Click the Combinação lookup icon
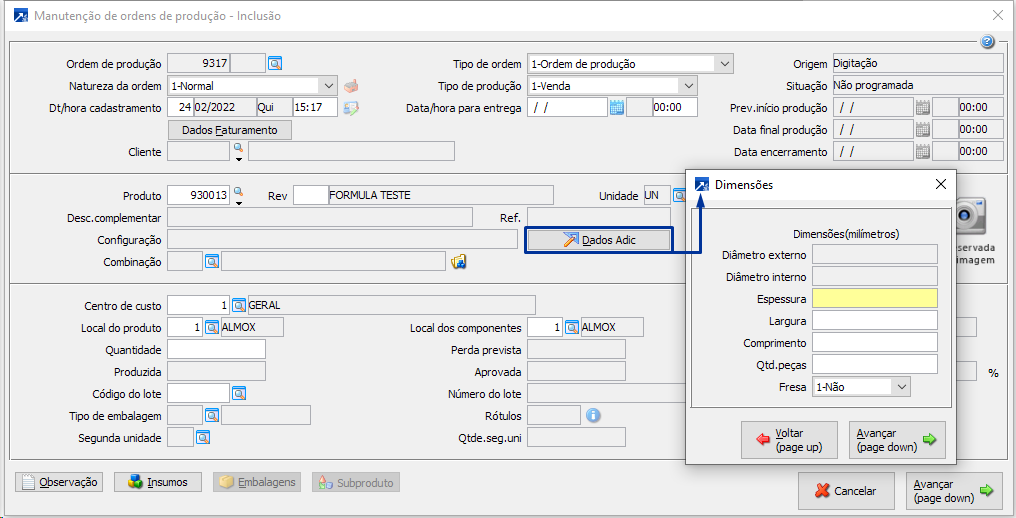Screen dimensions: 1016x518 click(212, 261)
